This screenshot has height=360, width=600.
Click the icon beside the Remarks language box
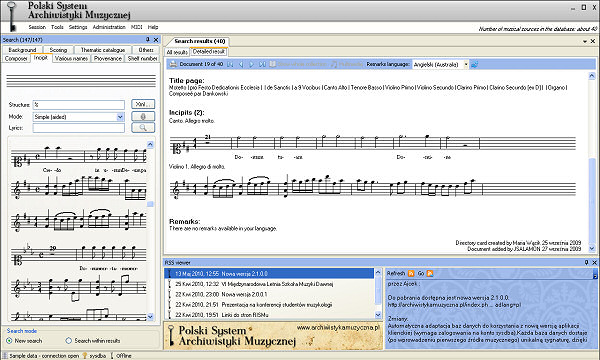[474, 64]
